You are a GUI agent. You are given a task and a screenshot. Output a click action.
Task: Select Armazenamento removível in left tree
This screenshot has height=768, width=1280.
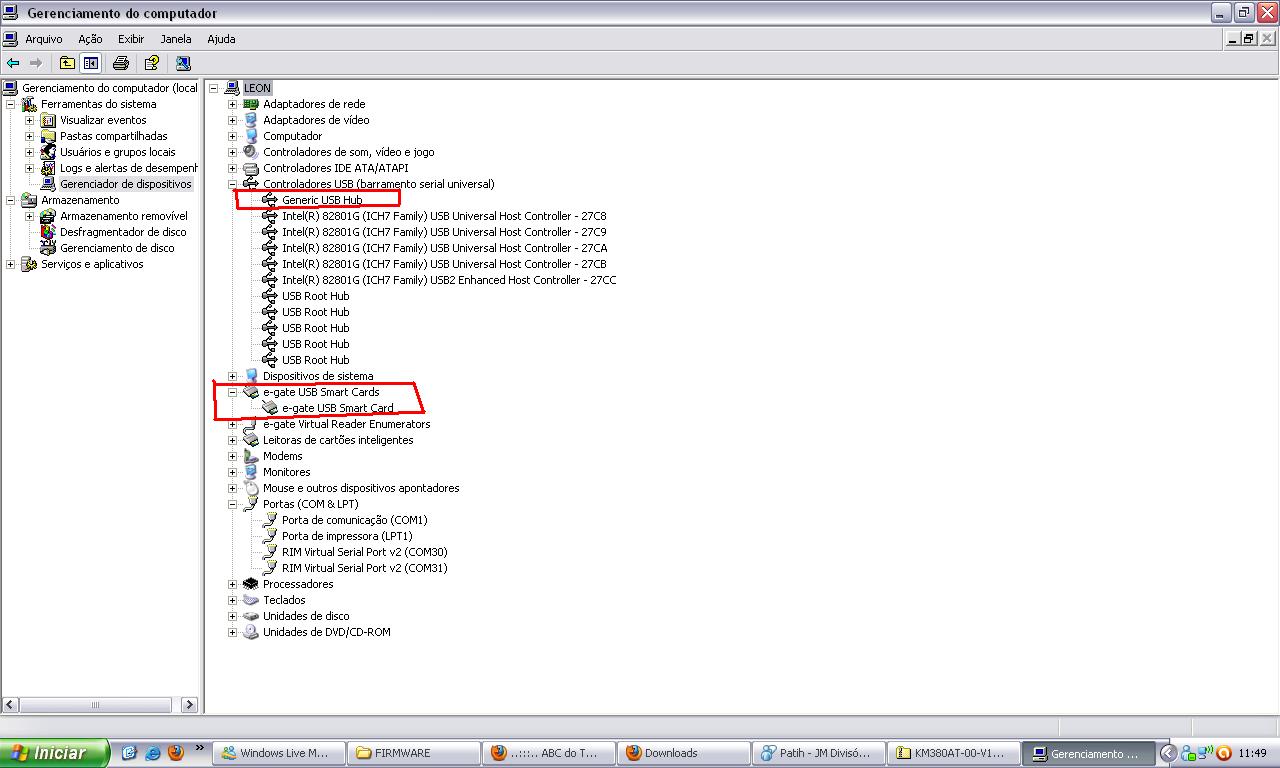(x=124, y=216)
